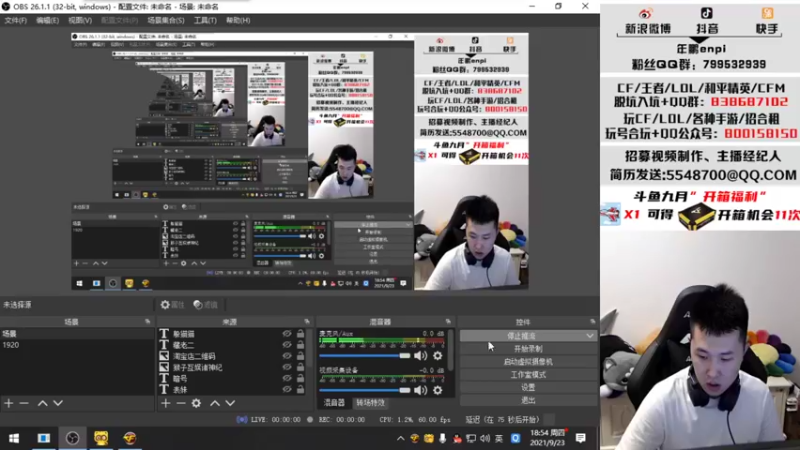The height and width of the screenshot is (450, 800).
Task: Click 退出 to exit OBS
Action: 528,400
